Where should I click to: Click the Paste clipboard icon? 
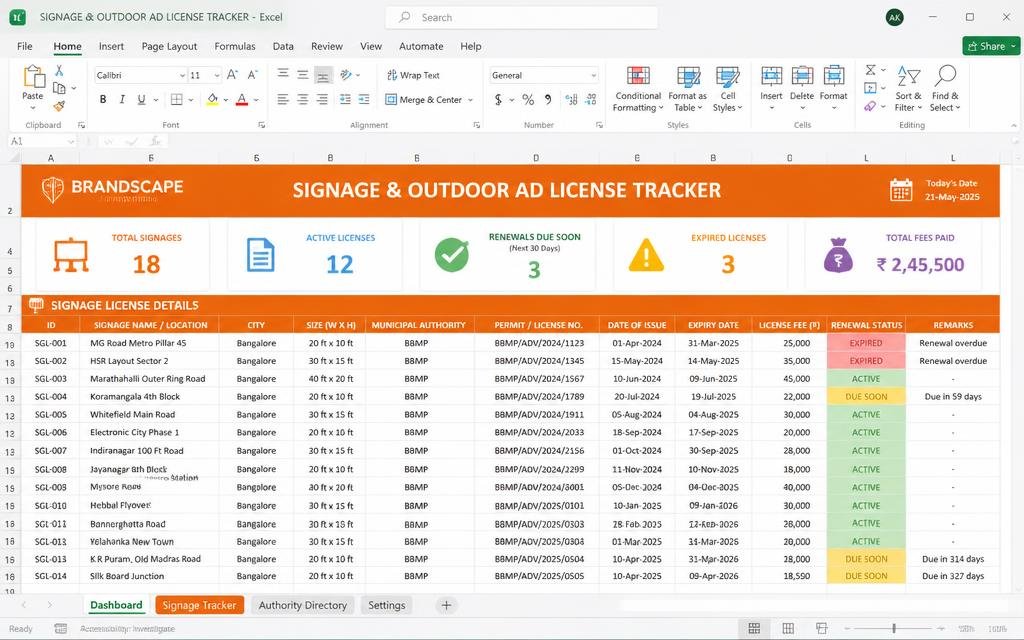(33, 77)
